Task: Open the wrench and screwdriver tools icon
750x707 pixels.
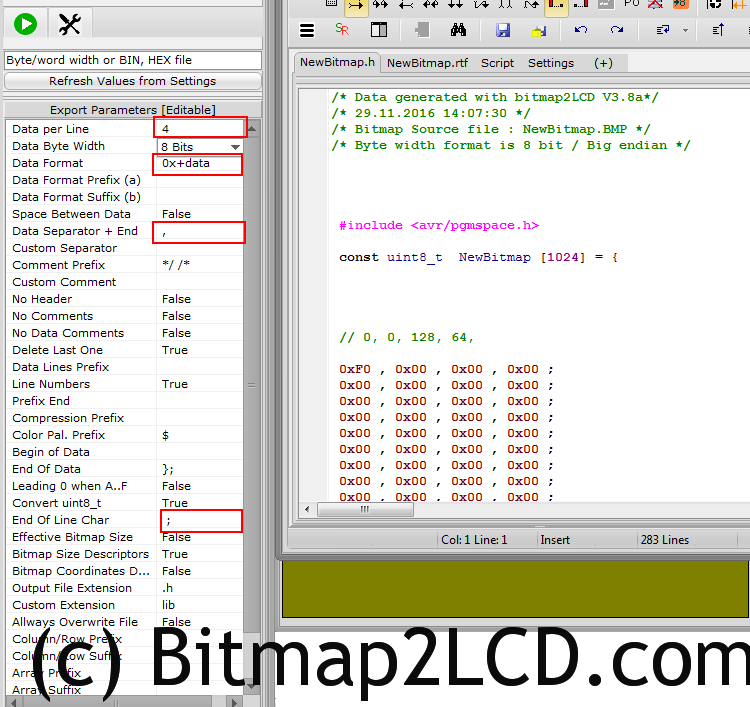Action: (x=69, y=24)
